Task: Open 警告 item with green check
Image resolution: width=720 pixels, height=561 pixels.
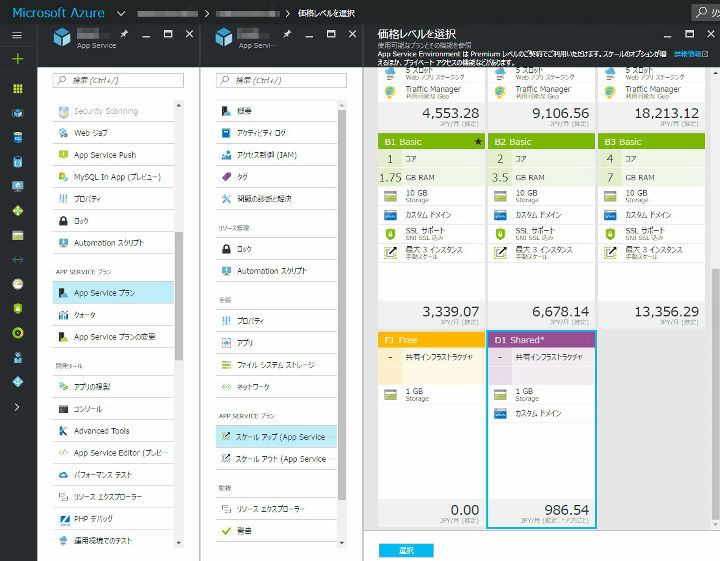Action: (276, 531)
